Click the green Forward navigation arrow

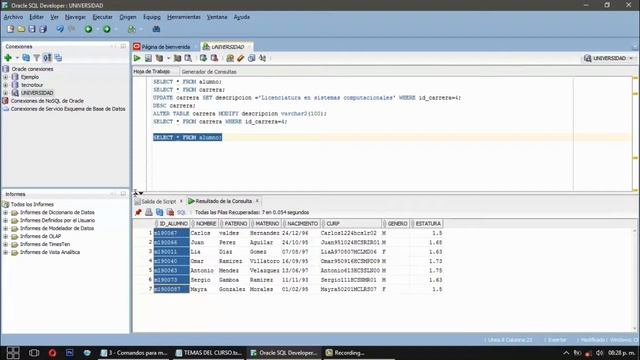(x=107, y=29)
